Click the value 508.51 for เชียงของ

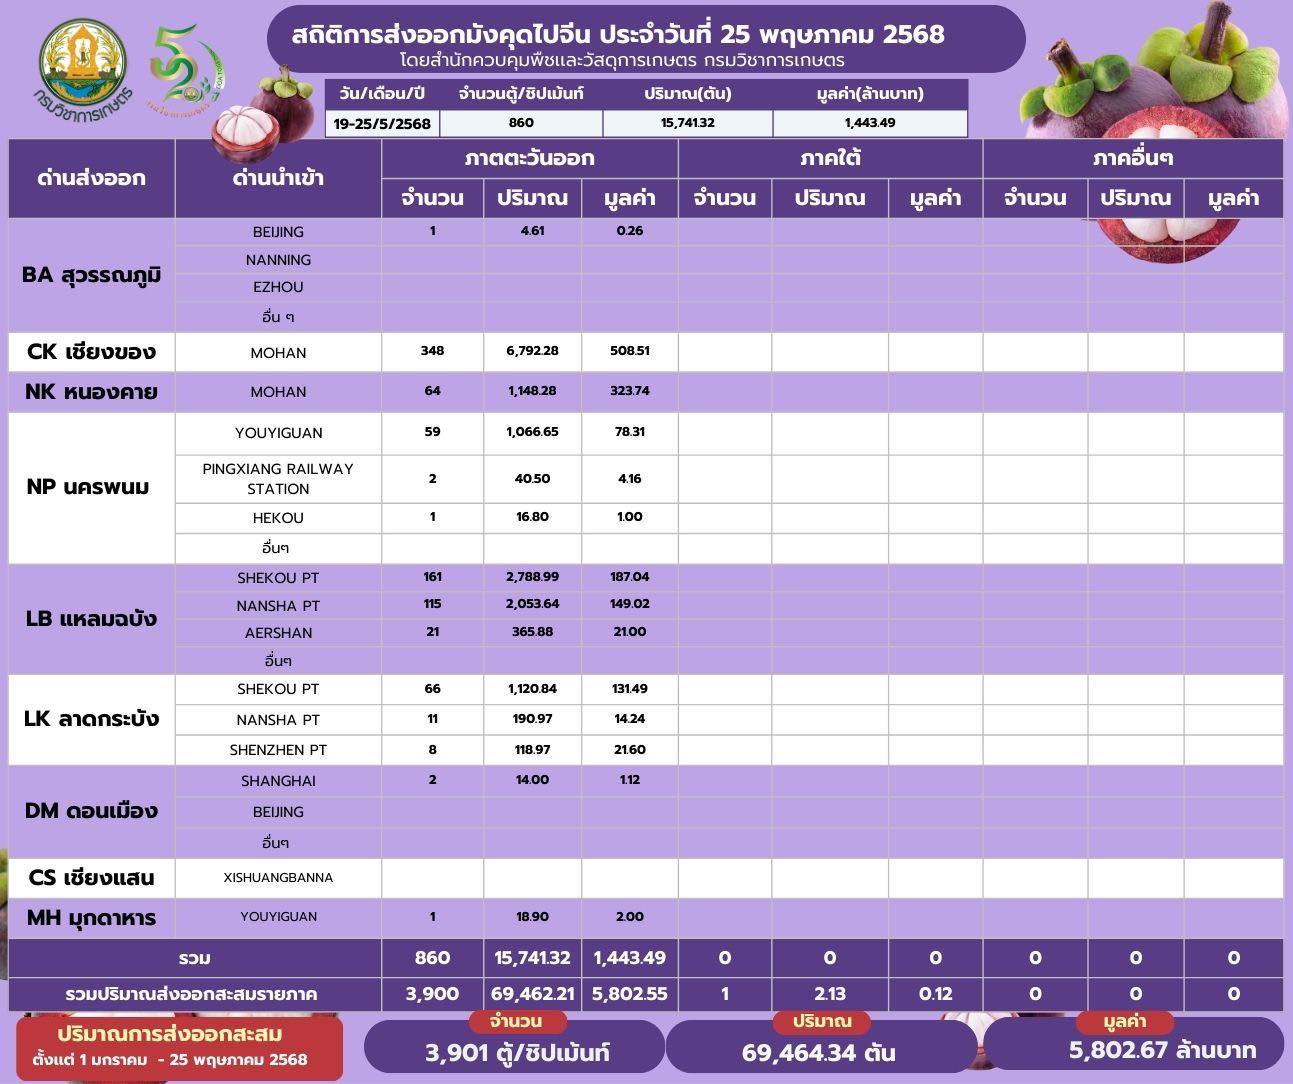click(630, 351)
